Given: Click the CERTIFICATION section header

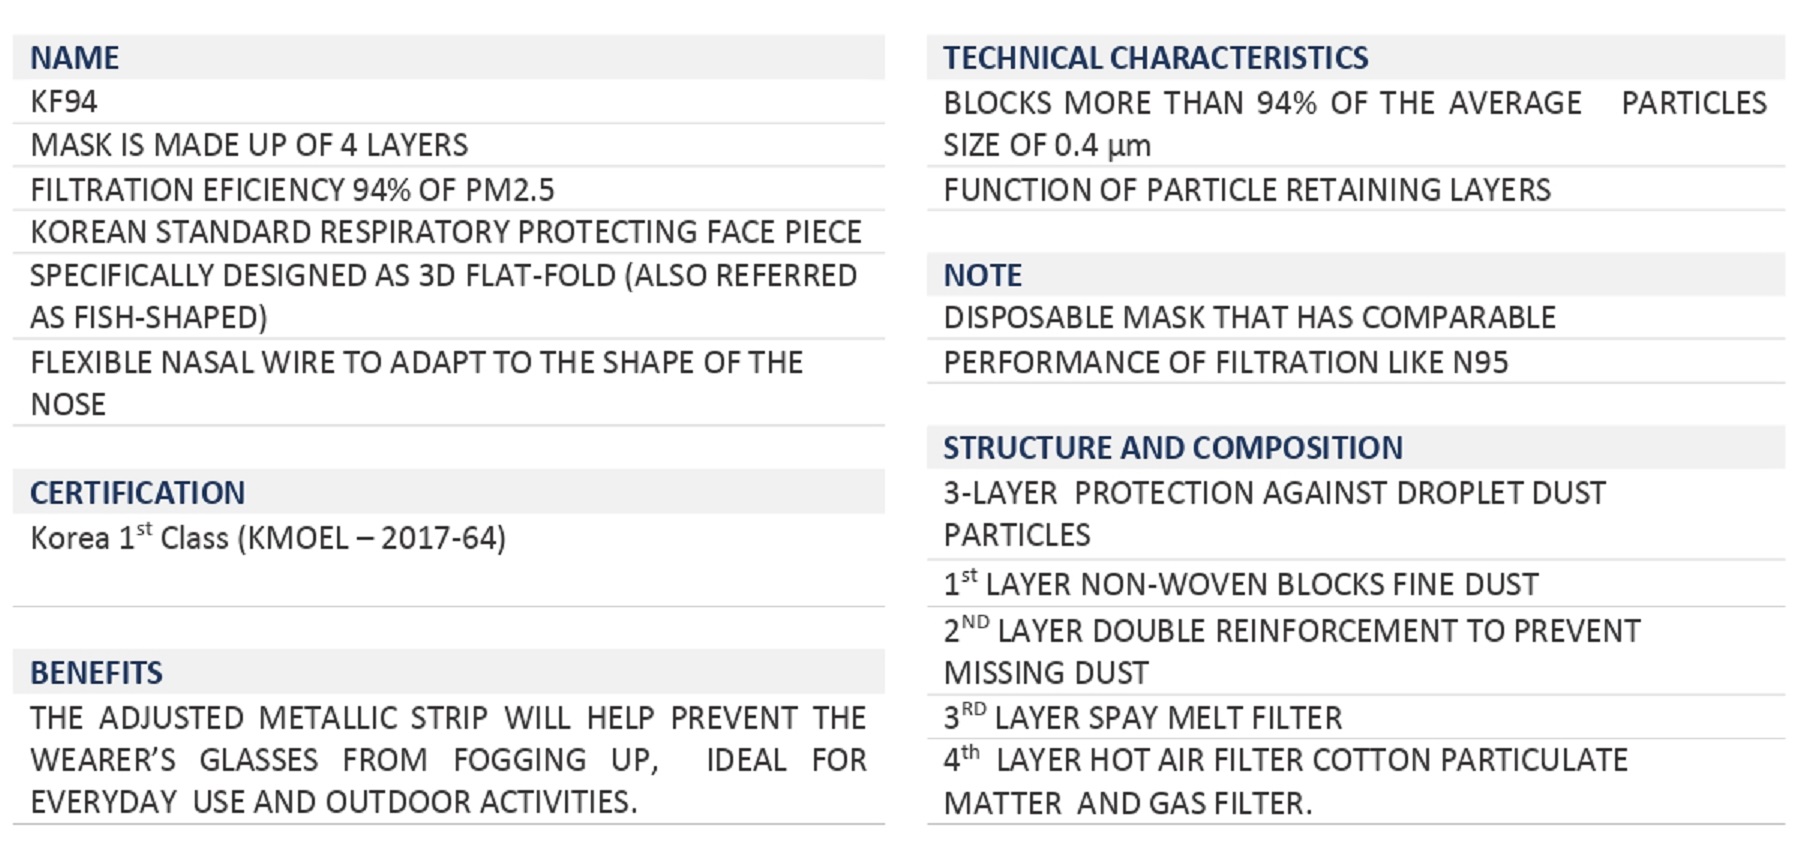Looking at the screenshot, I should click(137, 493).
